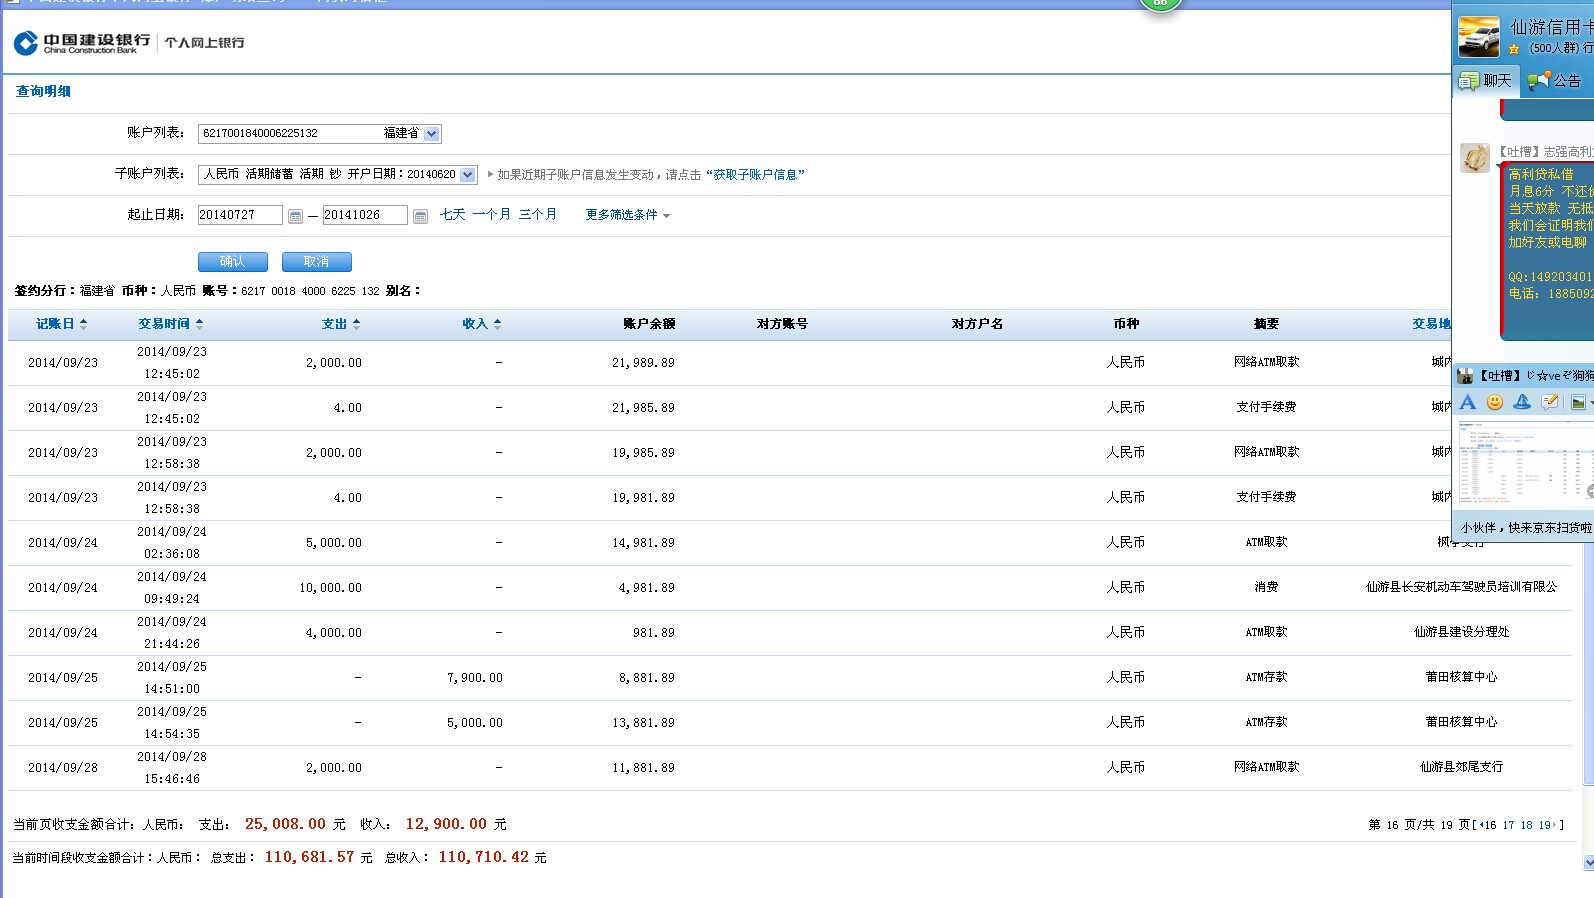Click the group avatar car picture
The width and height of the screenshot is (1594, 898).
[x=1478, y=37]
